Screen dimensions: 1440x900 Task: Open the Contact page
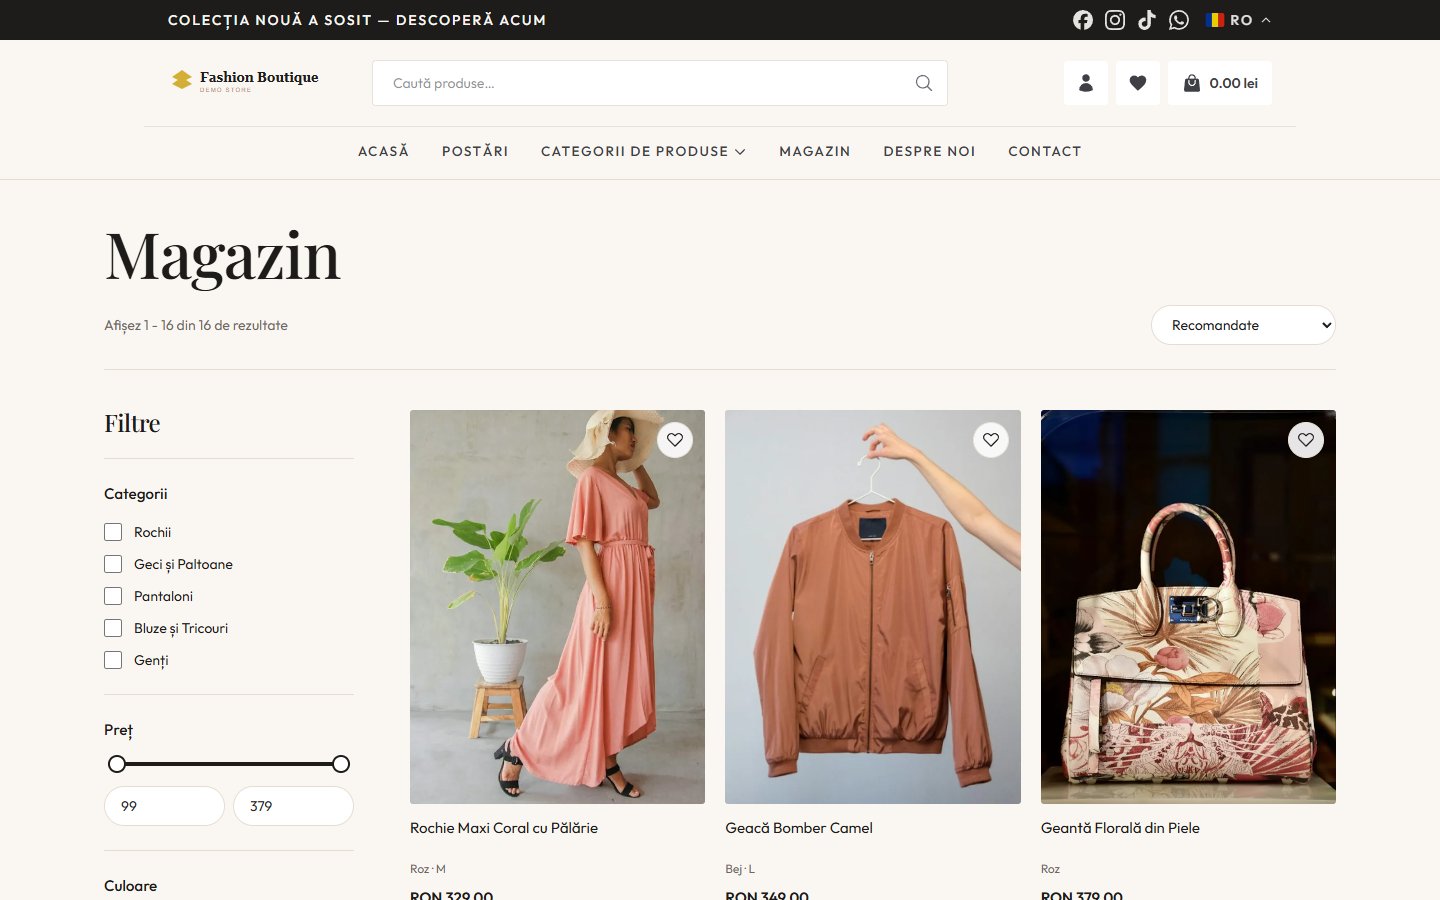point(1045,151)
